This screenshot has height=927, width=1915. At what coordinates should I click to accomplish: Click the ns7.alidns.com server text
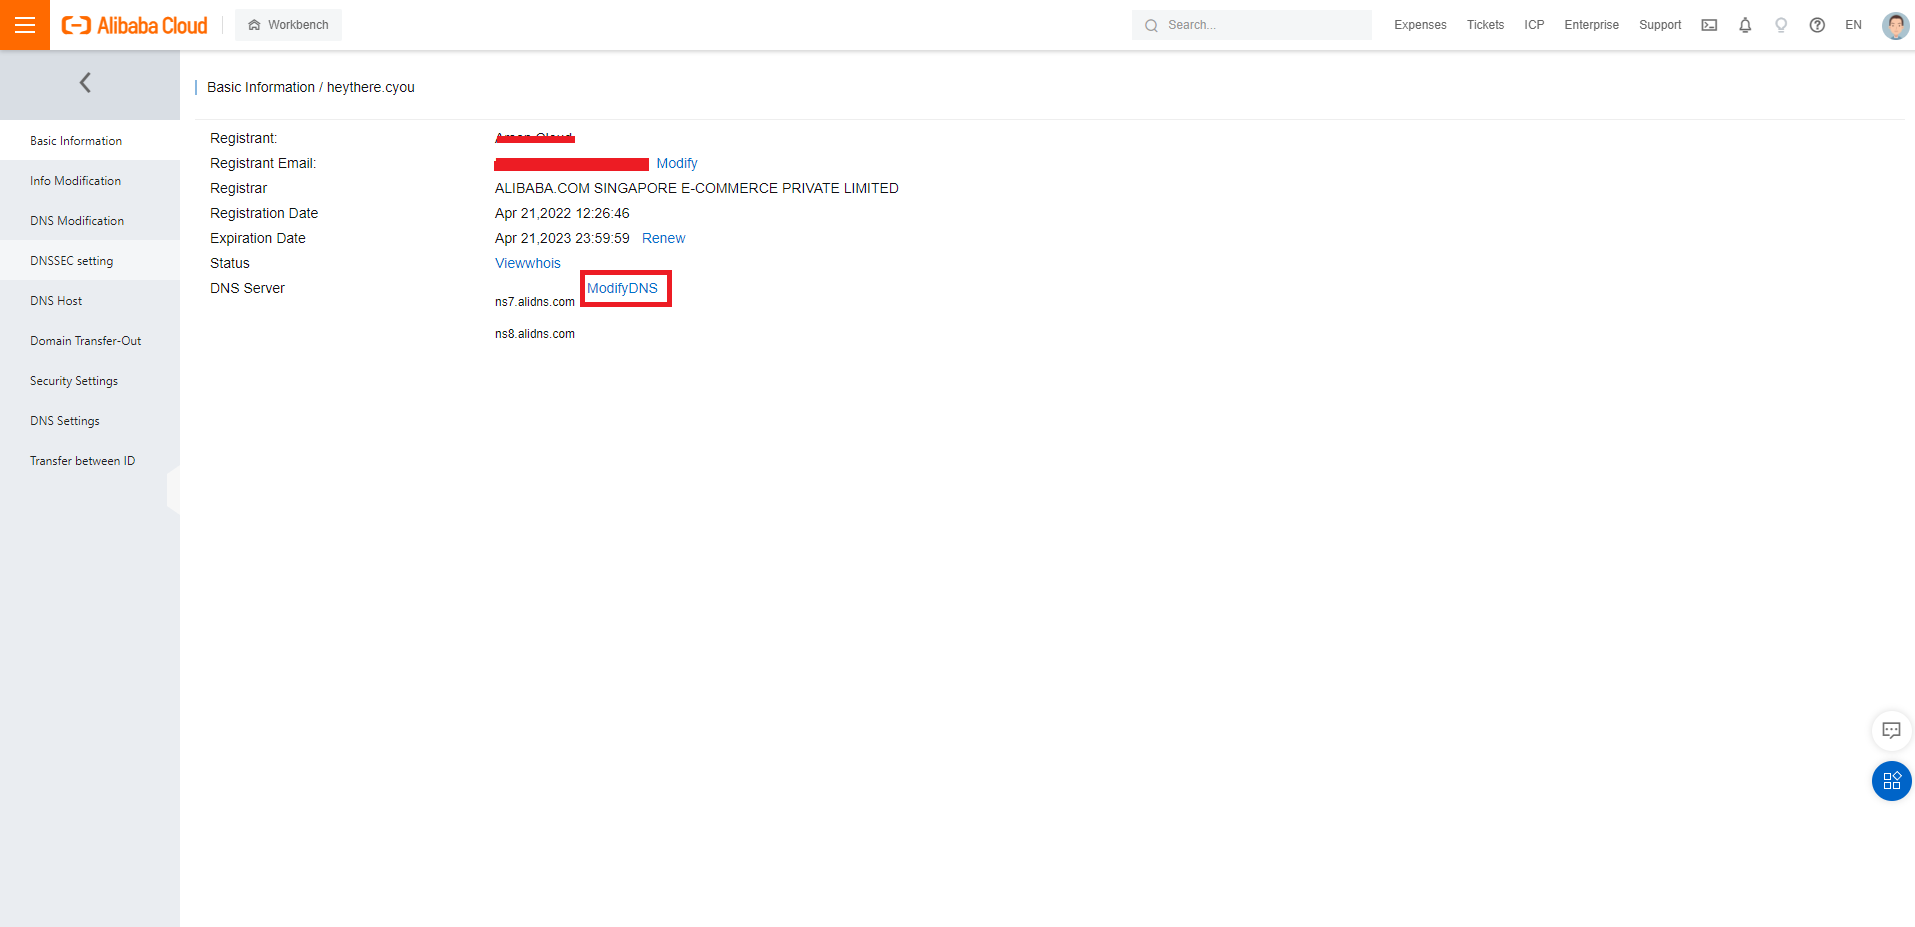(535, 302)
